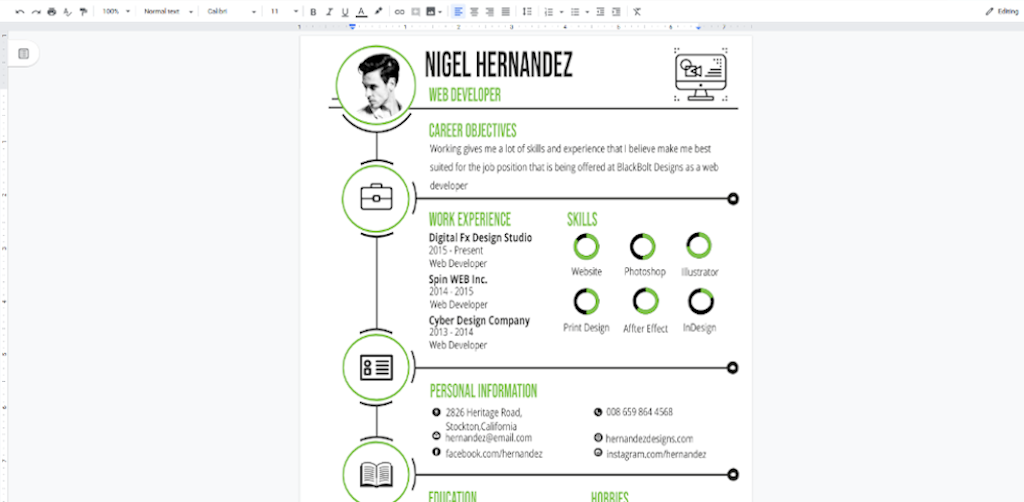1024x502 pixels.
Task: Click Digital Fx Design Studio text
Action: [481, 238]
